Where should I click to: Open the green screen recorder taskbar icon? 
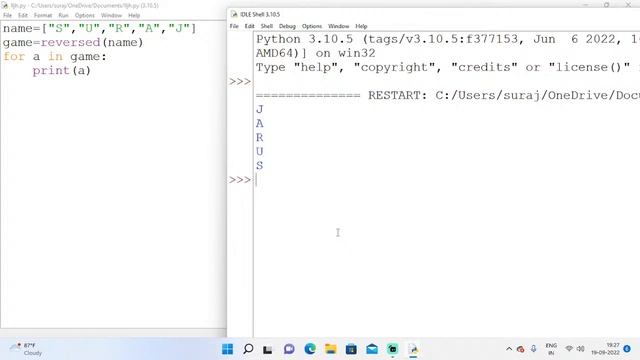[x=393, y=349]
